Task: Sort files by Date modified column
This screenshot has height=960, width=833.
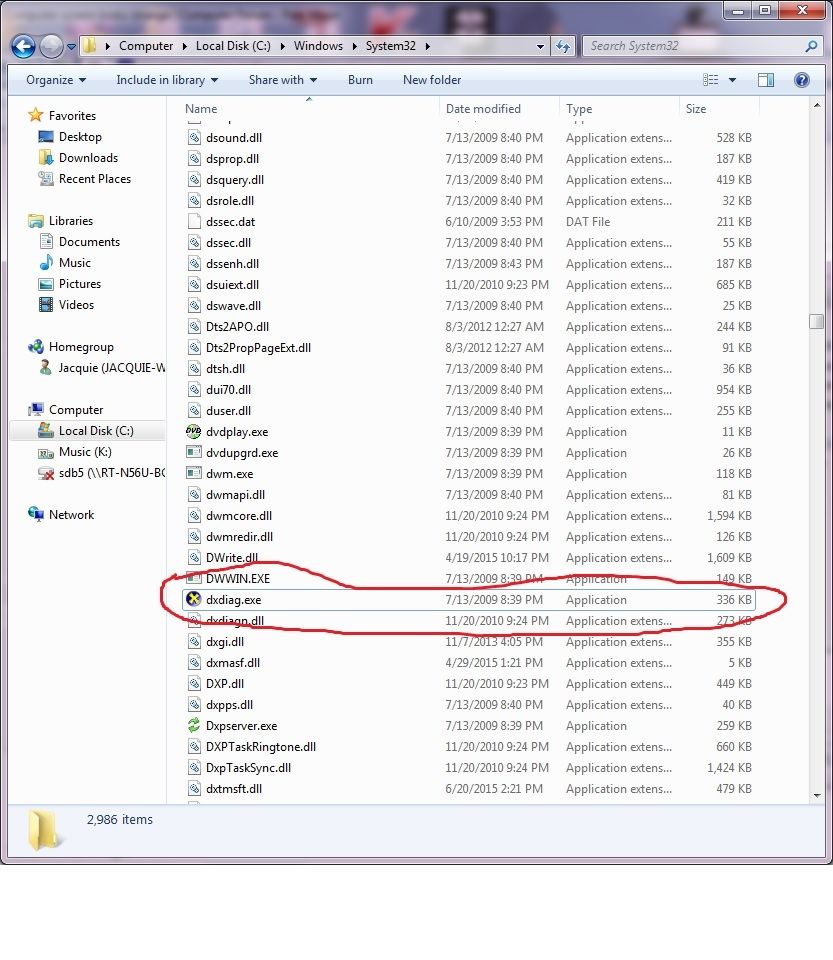Action: pyautogui.click(x=483, y=109)
